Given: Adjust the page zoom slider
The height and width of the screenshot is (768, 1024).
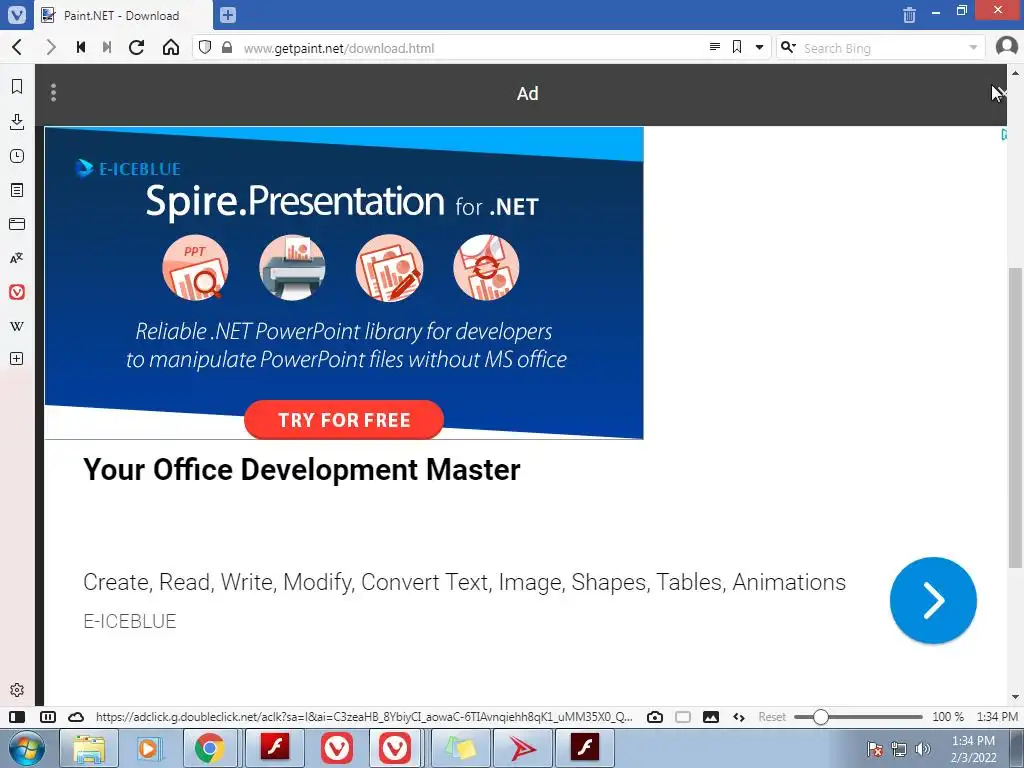Looking at the screenshot, I should tap(858, 717).
